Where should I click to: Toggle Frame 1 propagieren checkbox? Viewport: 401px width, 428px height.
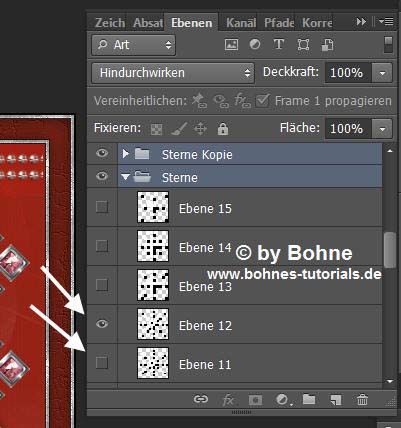tap(262, 100)
